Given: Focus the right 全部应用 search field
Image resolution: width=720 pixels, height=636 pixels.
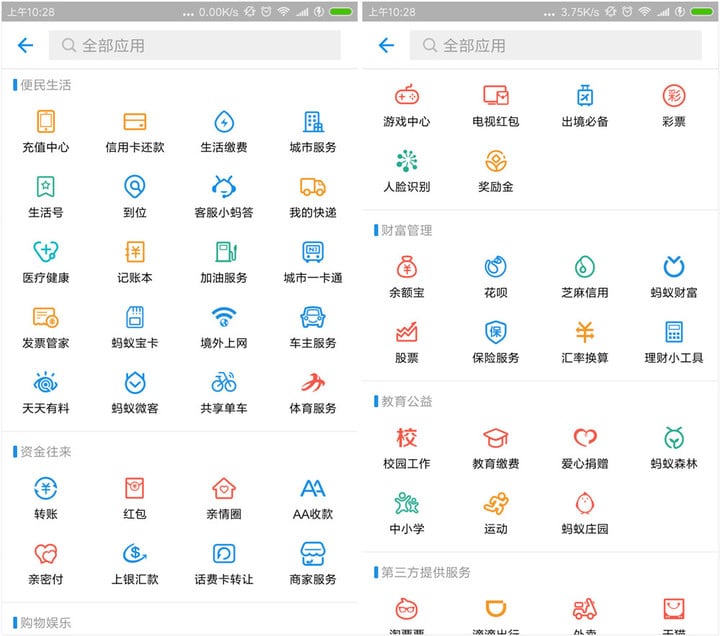Looking at the screenshot, I should coord(556,45).
